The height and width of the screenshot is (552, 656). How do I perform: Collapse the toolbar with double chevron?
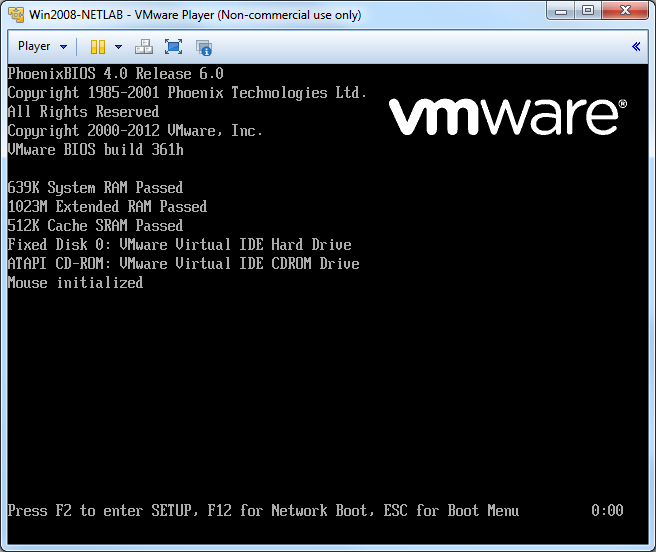click(636, 46)
